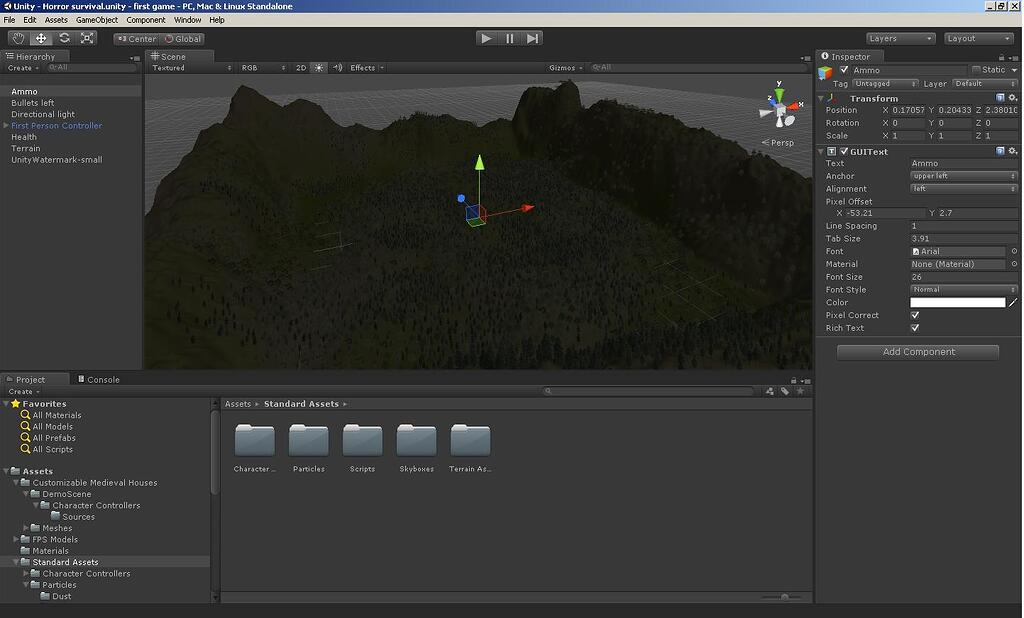Toggle audition mode with the speaker icon
Image resolution: width=1024 pixels, height=618 pixels.
point(338,67)
